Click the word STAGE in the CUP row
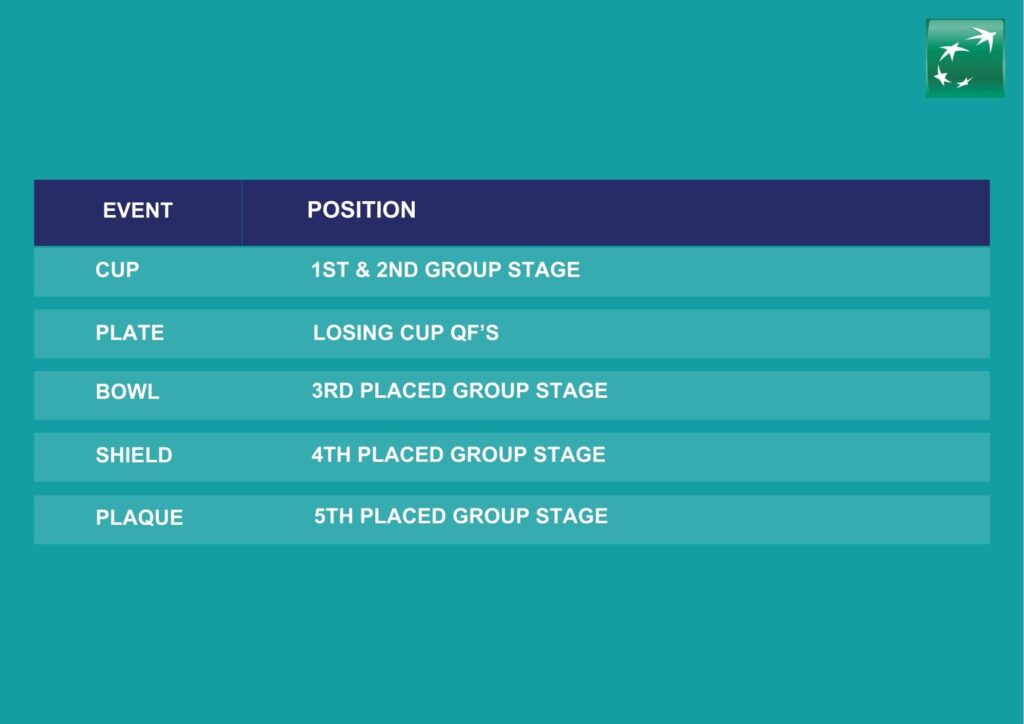The image size is (1024, 724). [544, 270]
